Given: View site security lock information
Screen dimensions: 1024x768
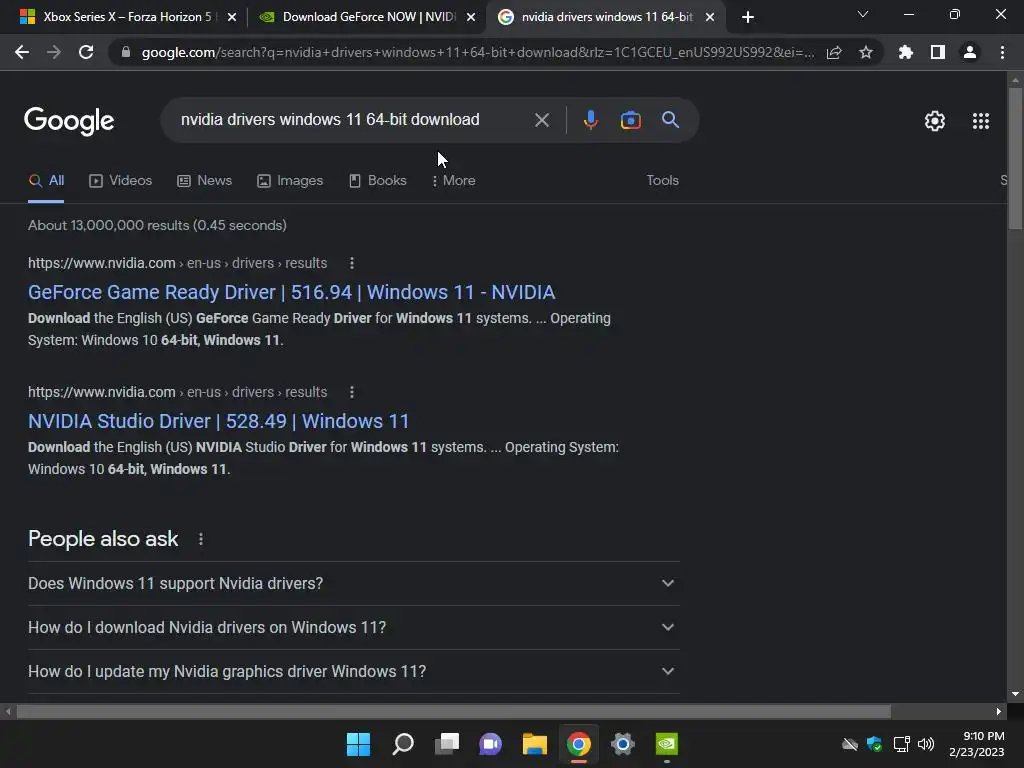Looking at the screenshot, I should [126, 52].
